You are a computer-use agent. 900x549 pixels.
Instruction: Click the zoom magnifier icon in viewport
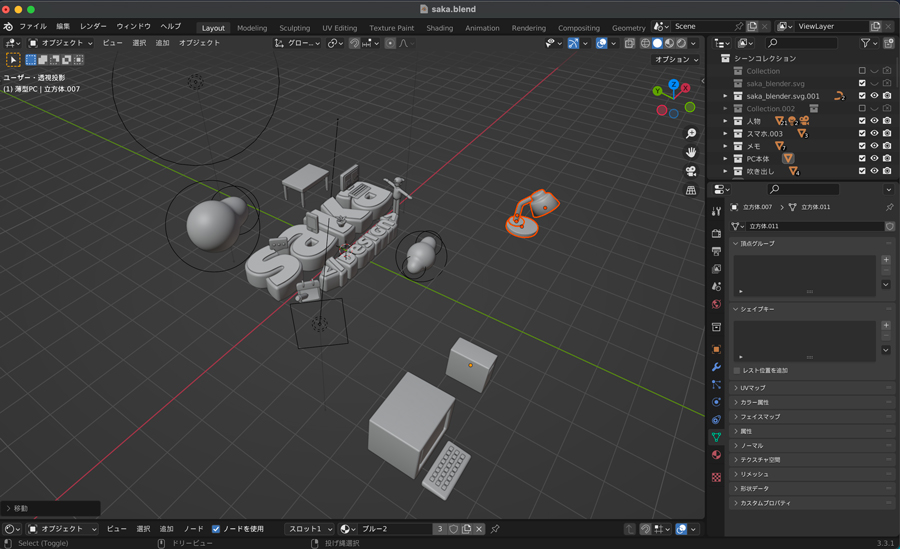[690, 134]
